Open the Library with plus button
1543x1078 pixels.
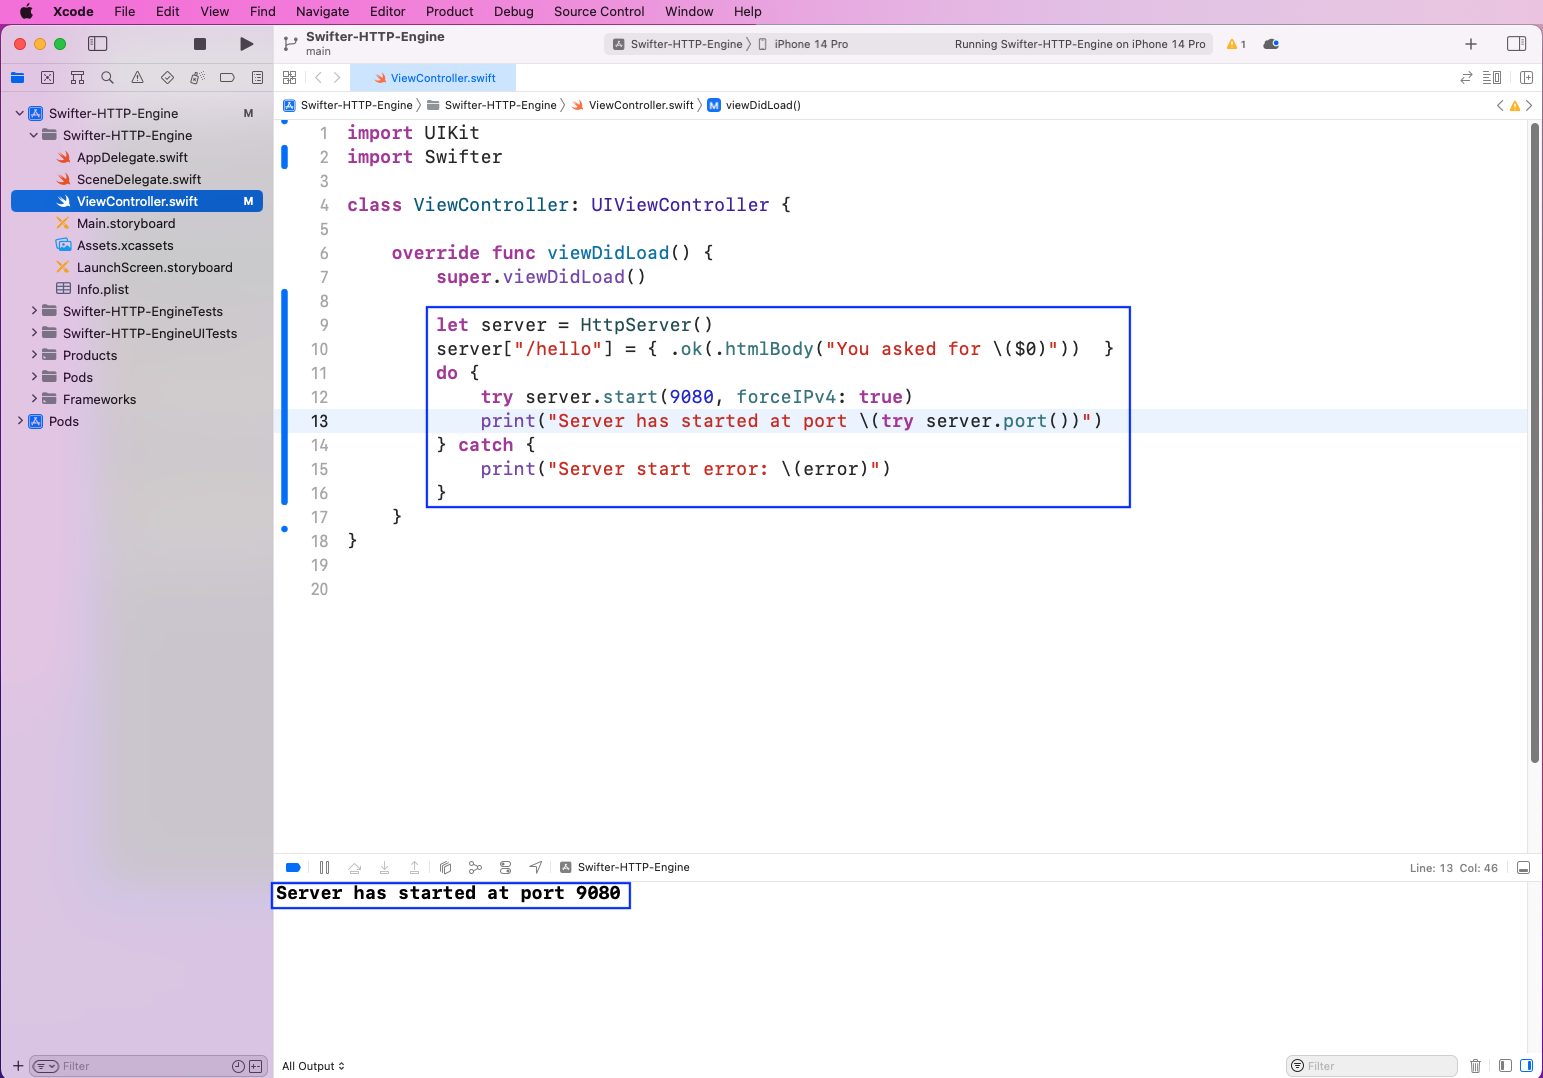click(x=1471, y=44)
